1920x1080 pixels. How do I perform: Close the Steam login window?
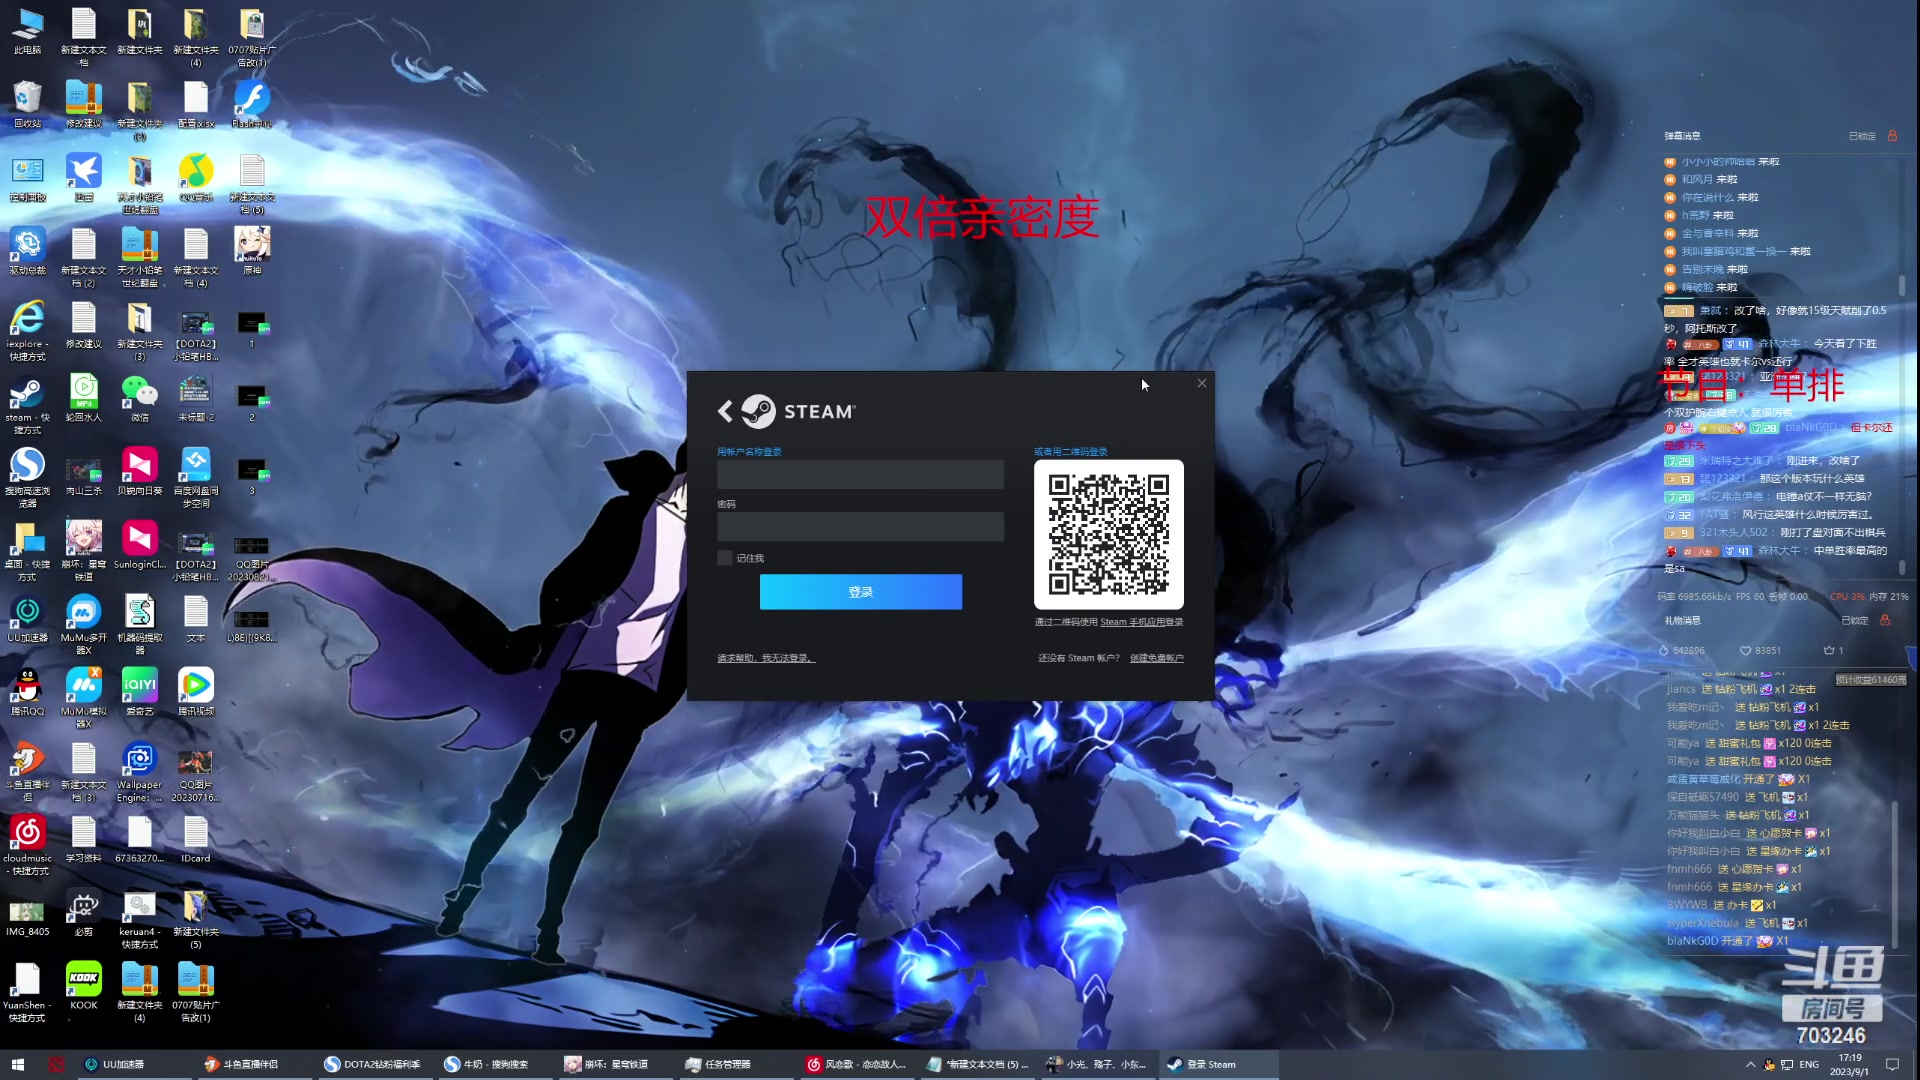[x=1202, y=383]
